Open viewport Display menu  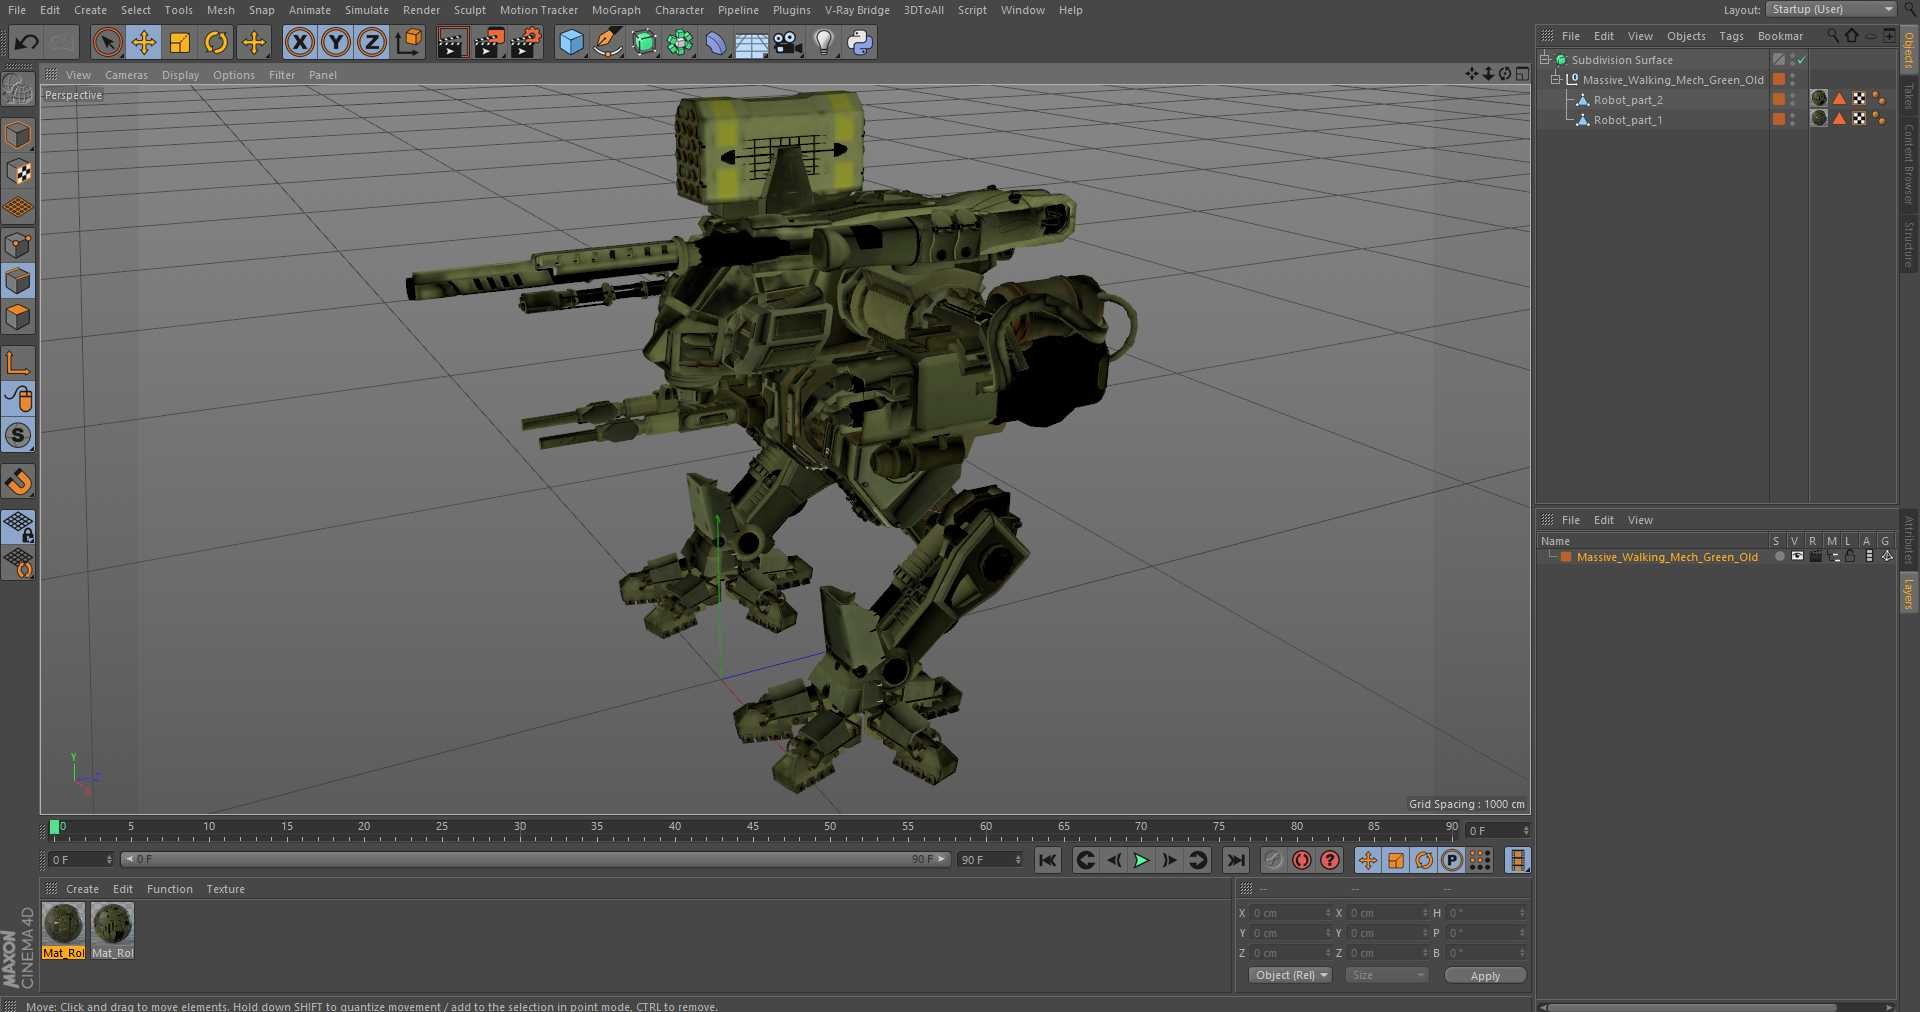click(x=180, y=75)
